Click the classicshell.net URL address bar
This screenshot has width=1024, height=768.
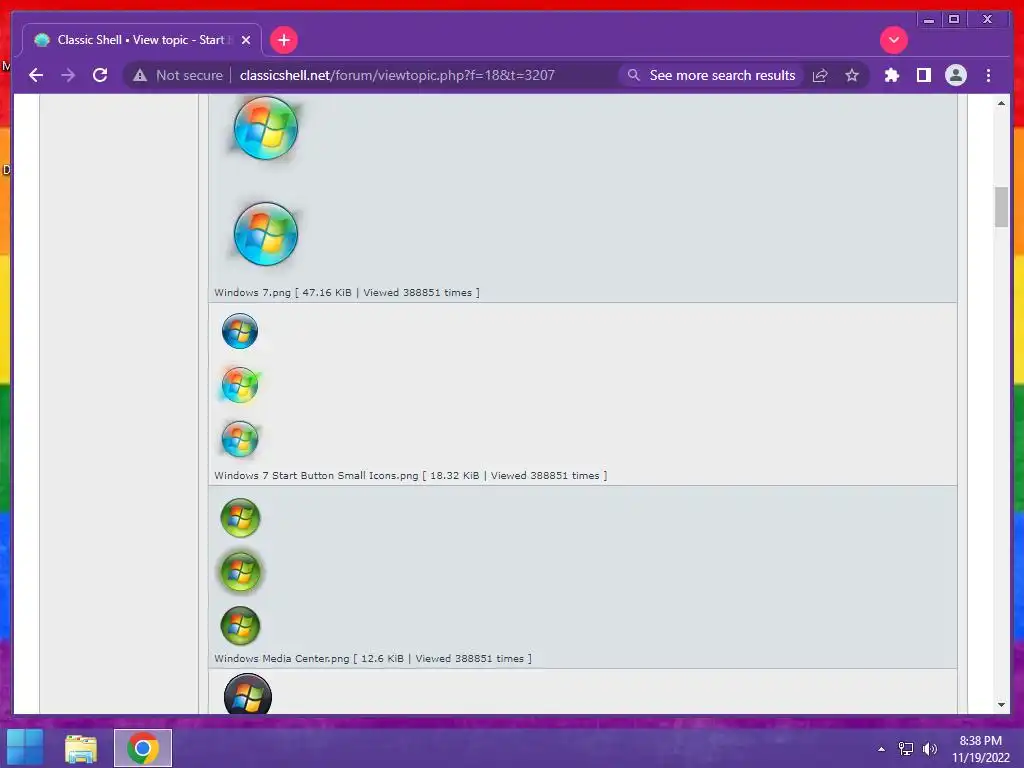(397, 75)
